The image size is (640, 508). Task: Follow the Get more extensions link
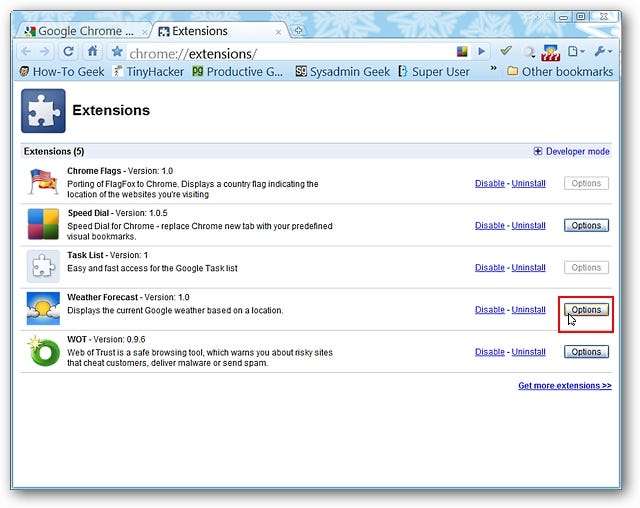click(x=565, y=386)
